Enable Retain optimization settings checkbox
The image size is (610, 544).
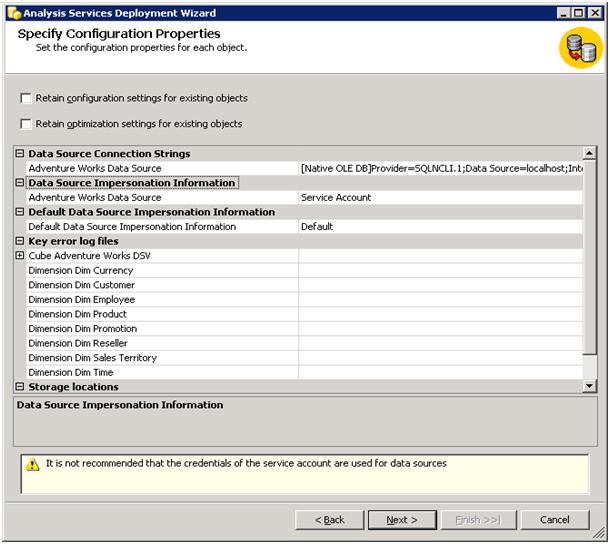pos(26,124)
